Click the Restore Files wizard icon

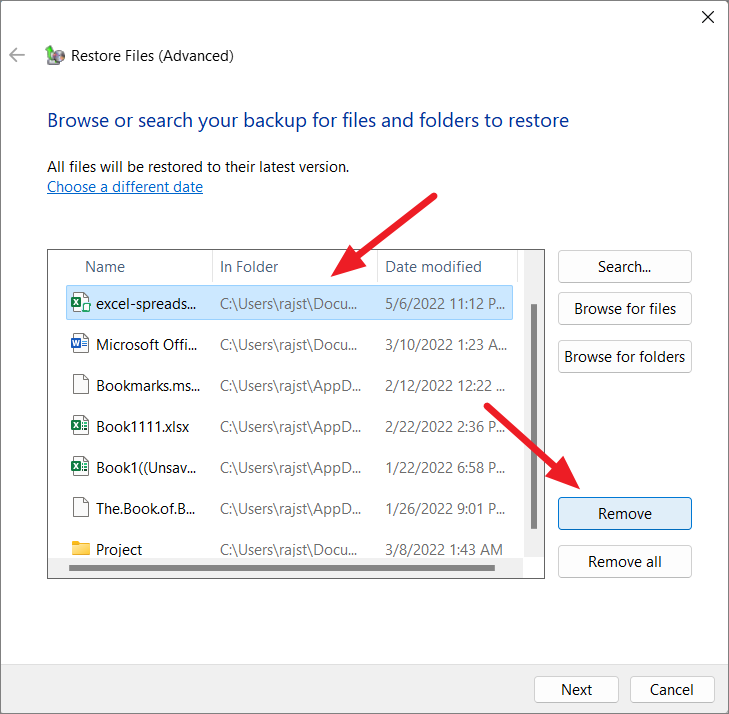click(55, 55)
